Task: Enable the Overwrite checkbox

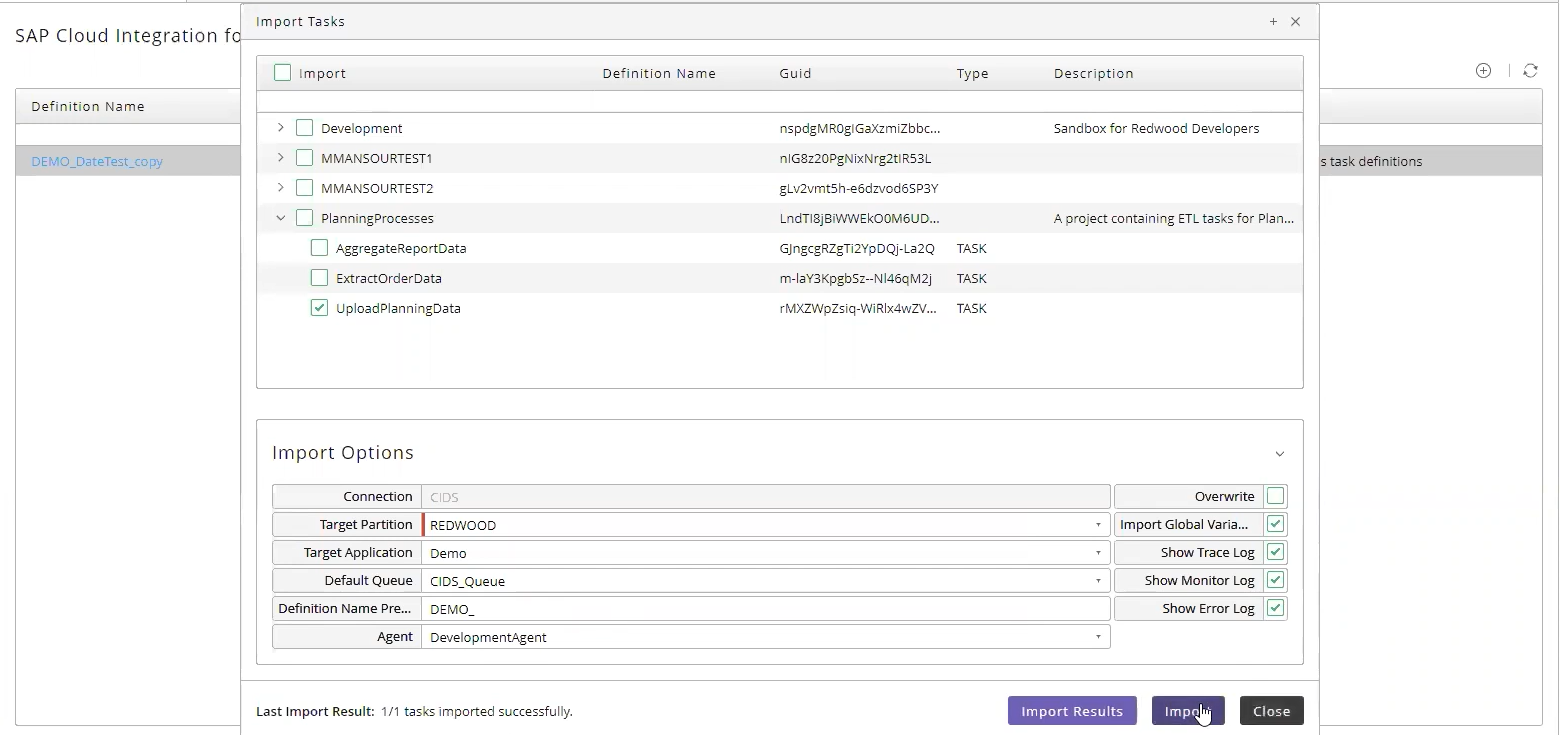Action: pyautogui.click(x=1275, y=496)
